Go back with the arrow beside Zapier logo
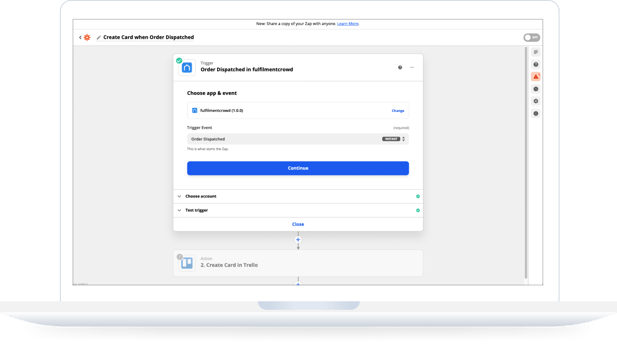 tap(80, 37)
